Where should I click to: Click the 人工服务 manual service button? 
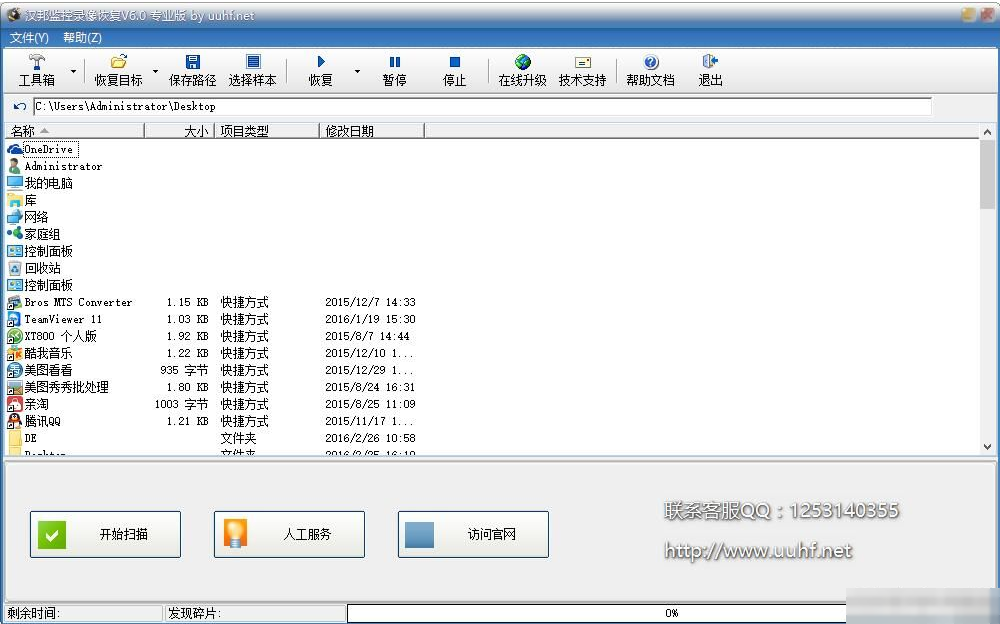tap(289, 534)
